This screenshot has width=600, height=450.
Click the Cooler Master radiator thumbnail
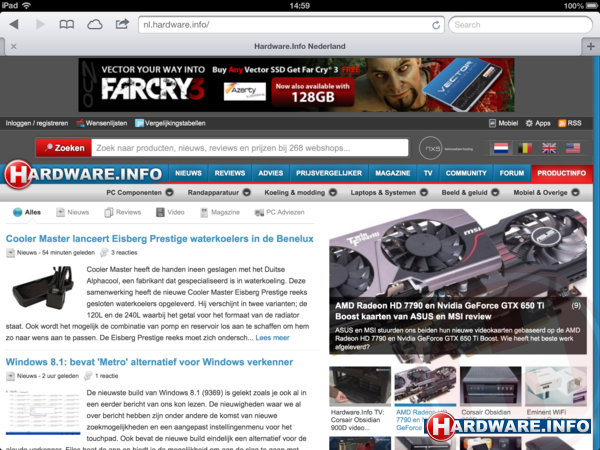coord(43,288)
